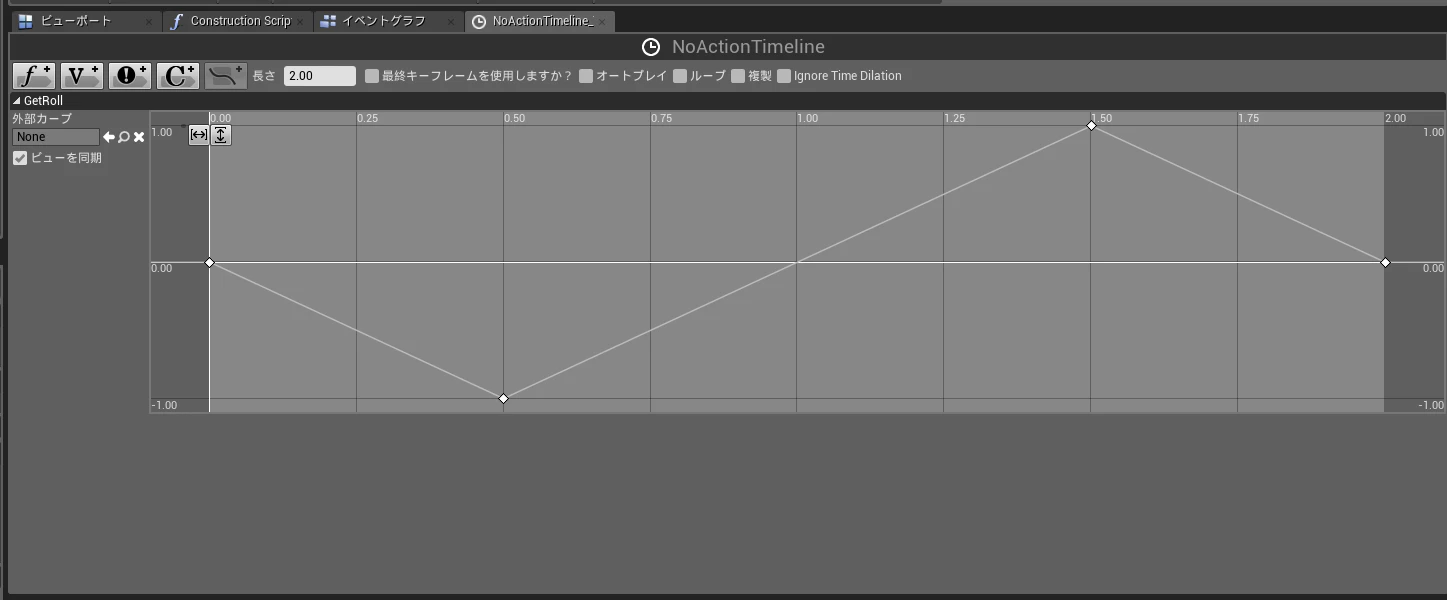Image resolution: width=1447 pixels, height=600 pixels.
Task: Toggle the オートプレイ checkbox
Action: pos(586,76)
